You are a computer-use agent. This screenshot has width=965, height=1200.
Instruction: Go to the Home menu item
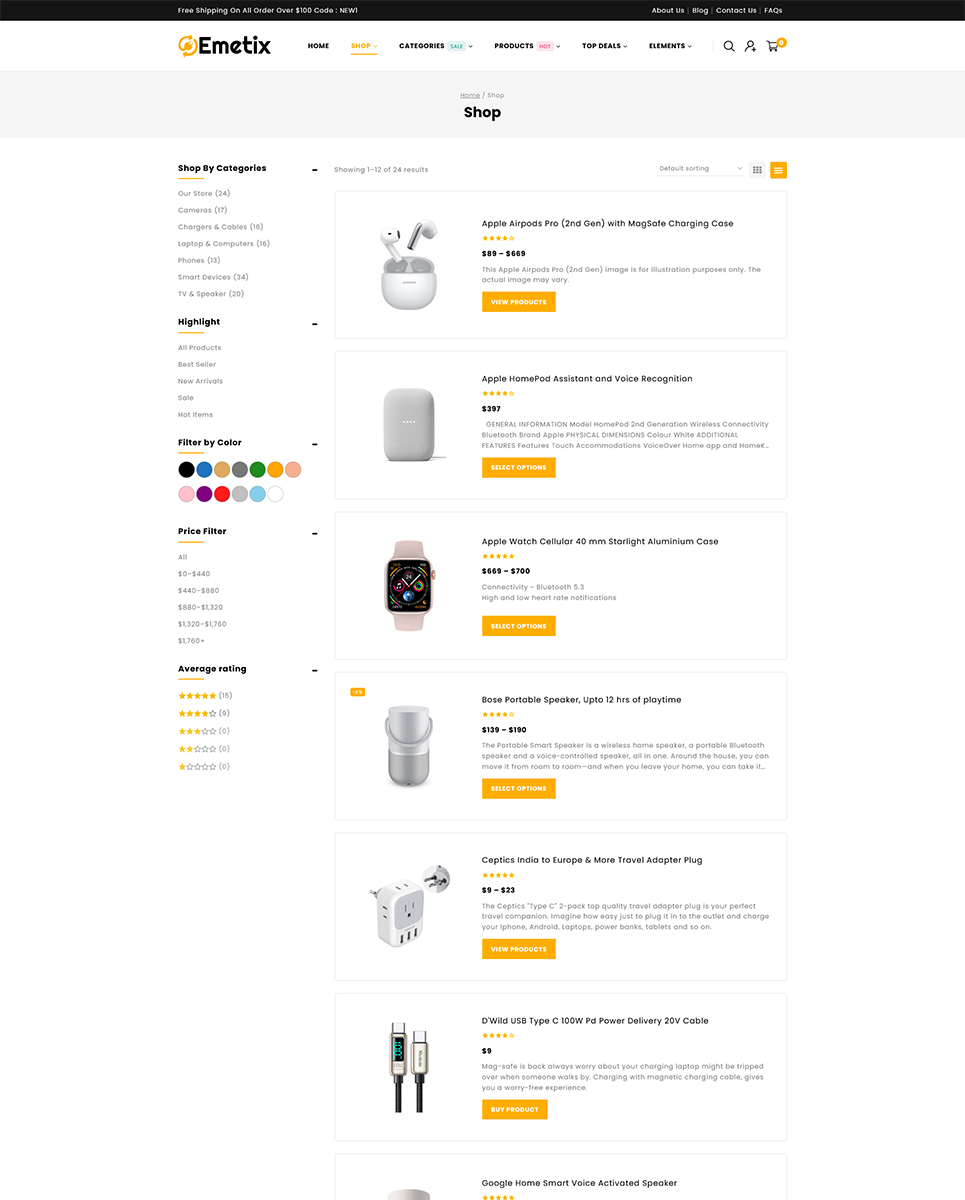coord(318,46)
